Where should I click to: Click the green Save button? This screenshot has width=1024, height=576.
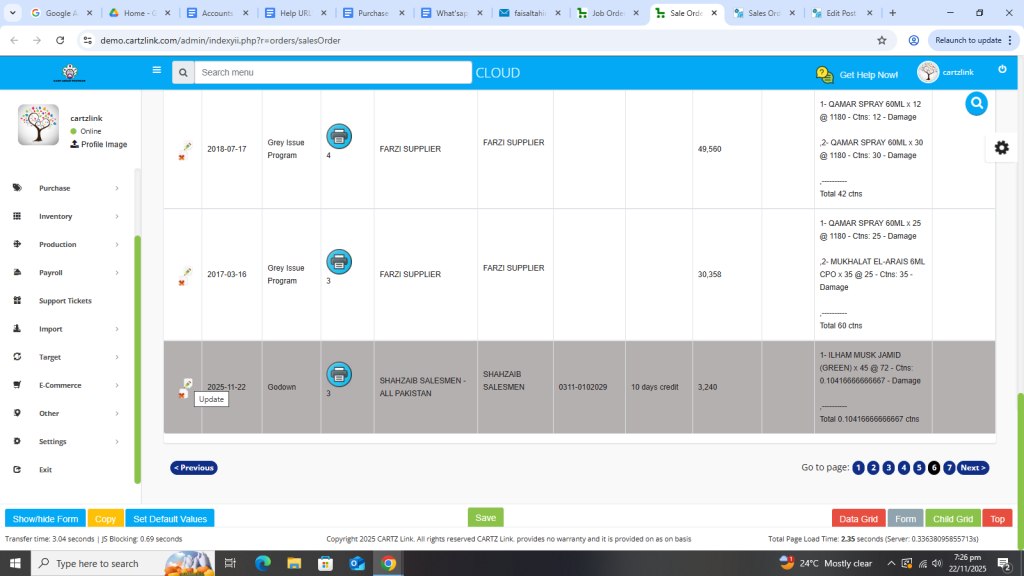pyautogui.click(x=485, y=518)
